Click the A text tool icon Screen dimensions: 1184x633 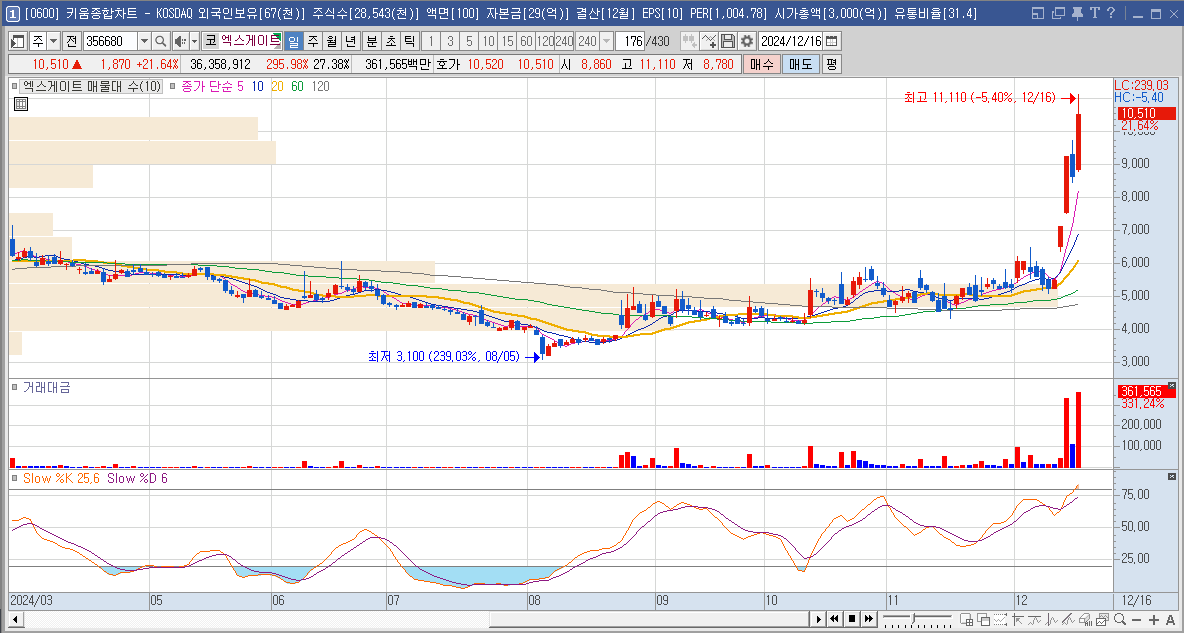pos(1170,620)
